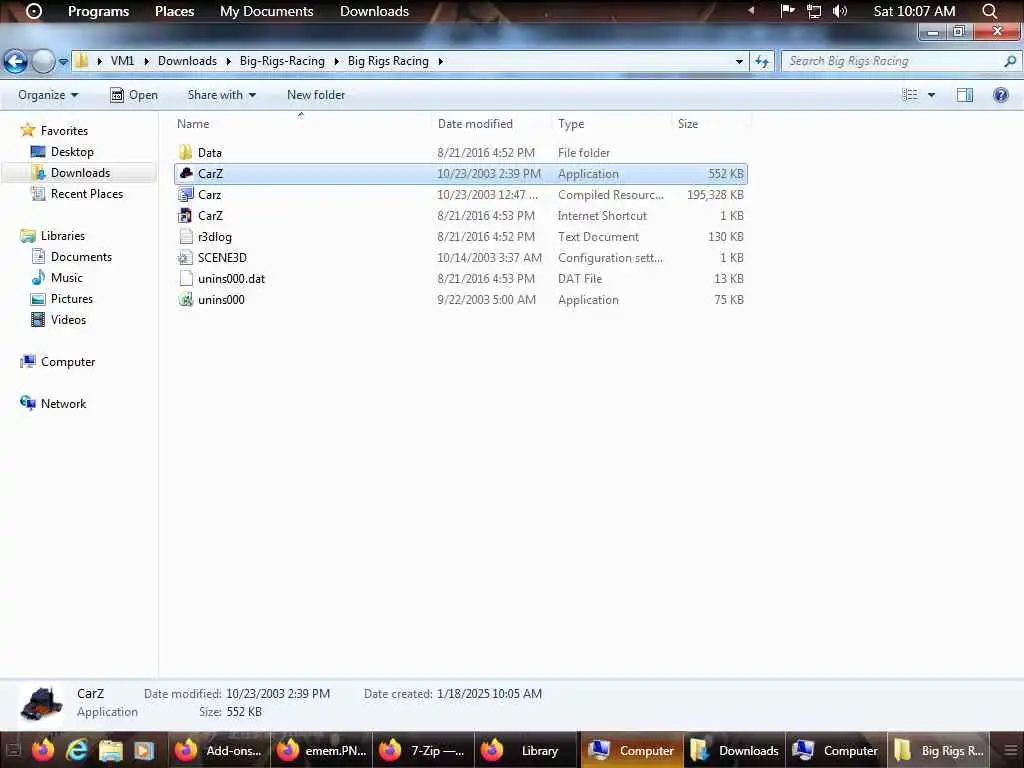Select the r3dlog text document icon
The height and width of the screenshot is (768, 1024).
(185, 236)
